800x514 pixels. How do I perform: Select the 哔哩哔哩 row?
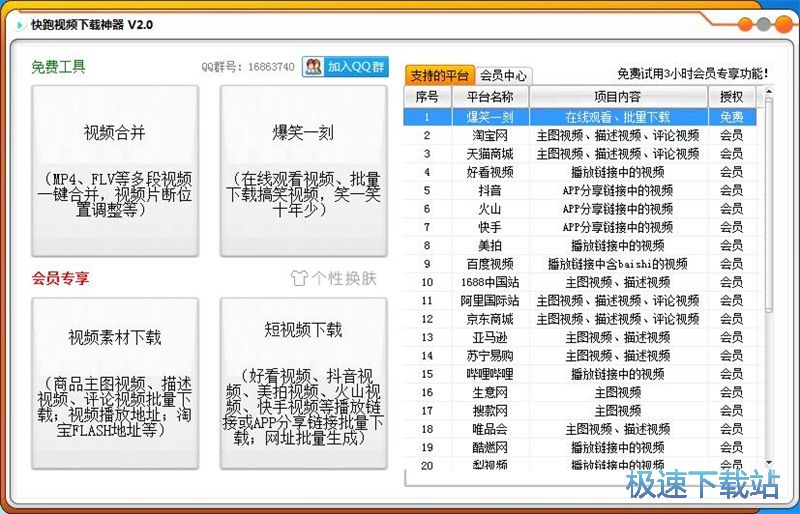tap(580, 374)
